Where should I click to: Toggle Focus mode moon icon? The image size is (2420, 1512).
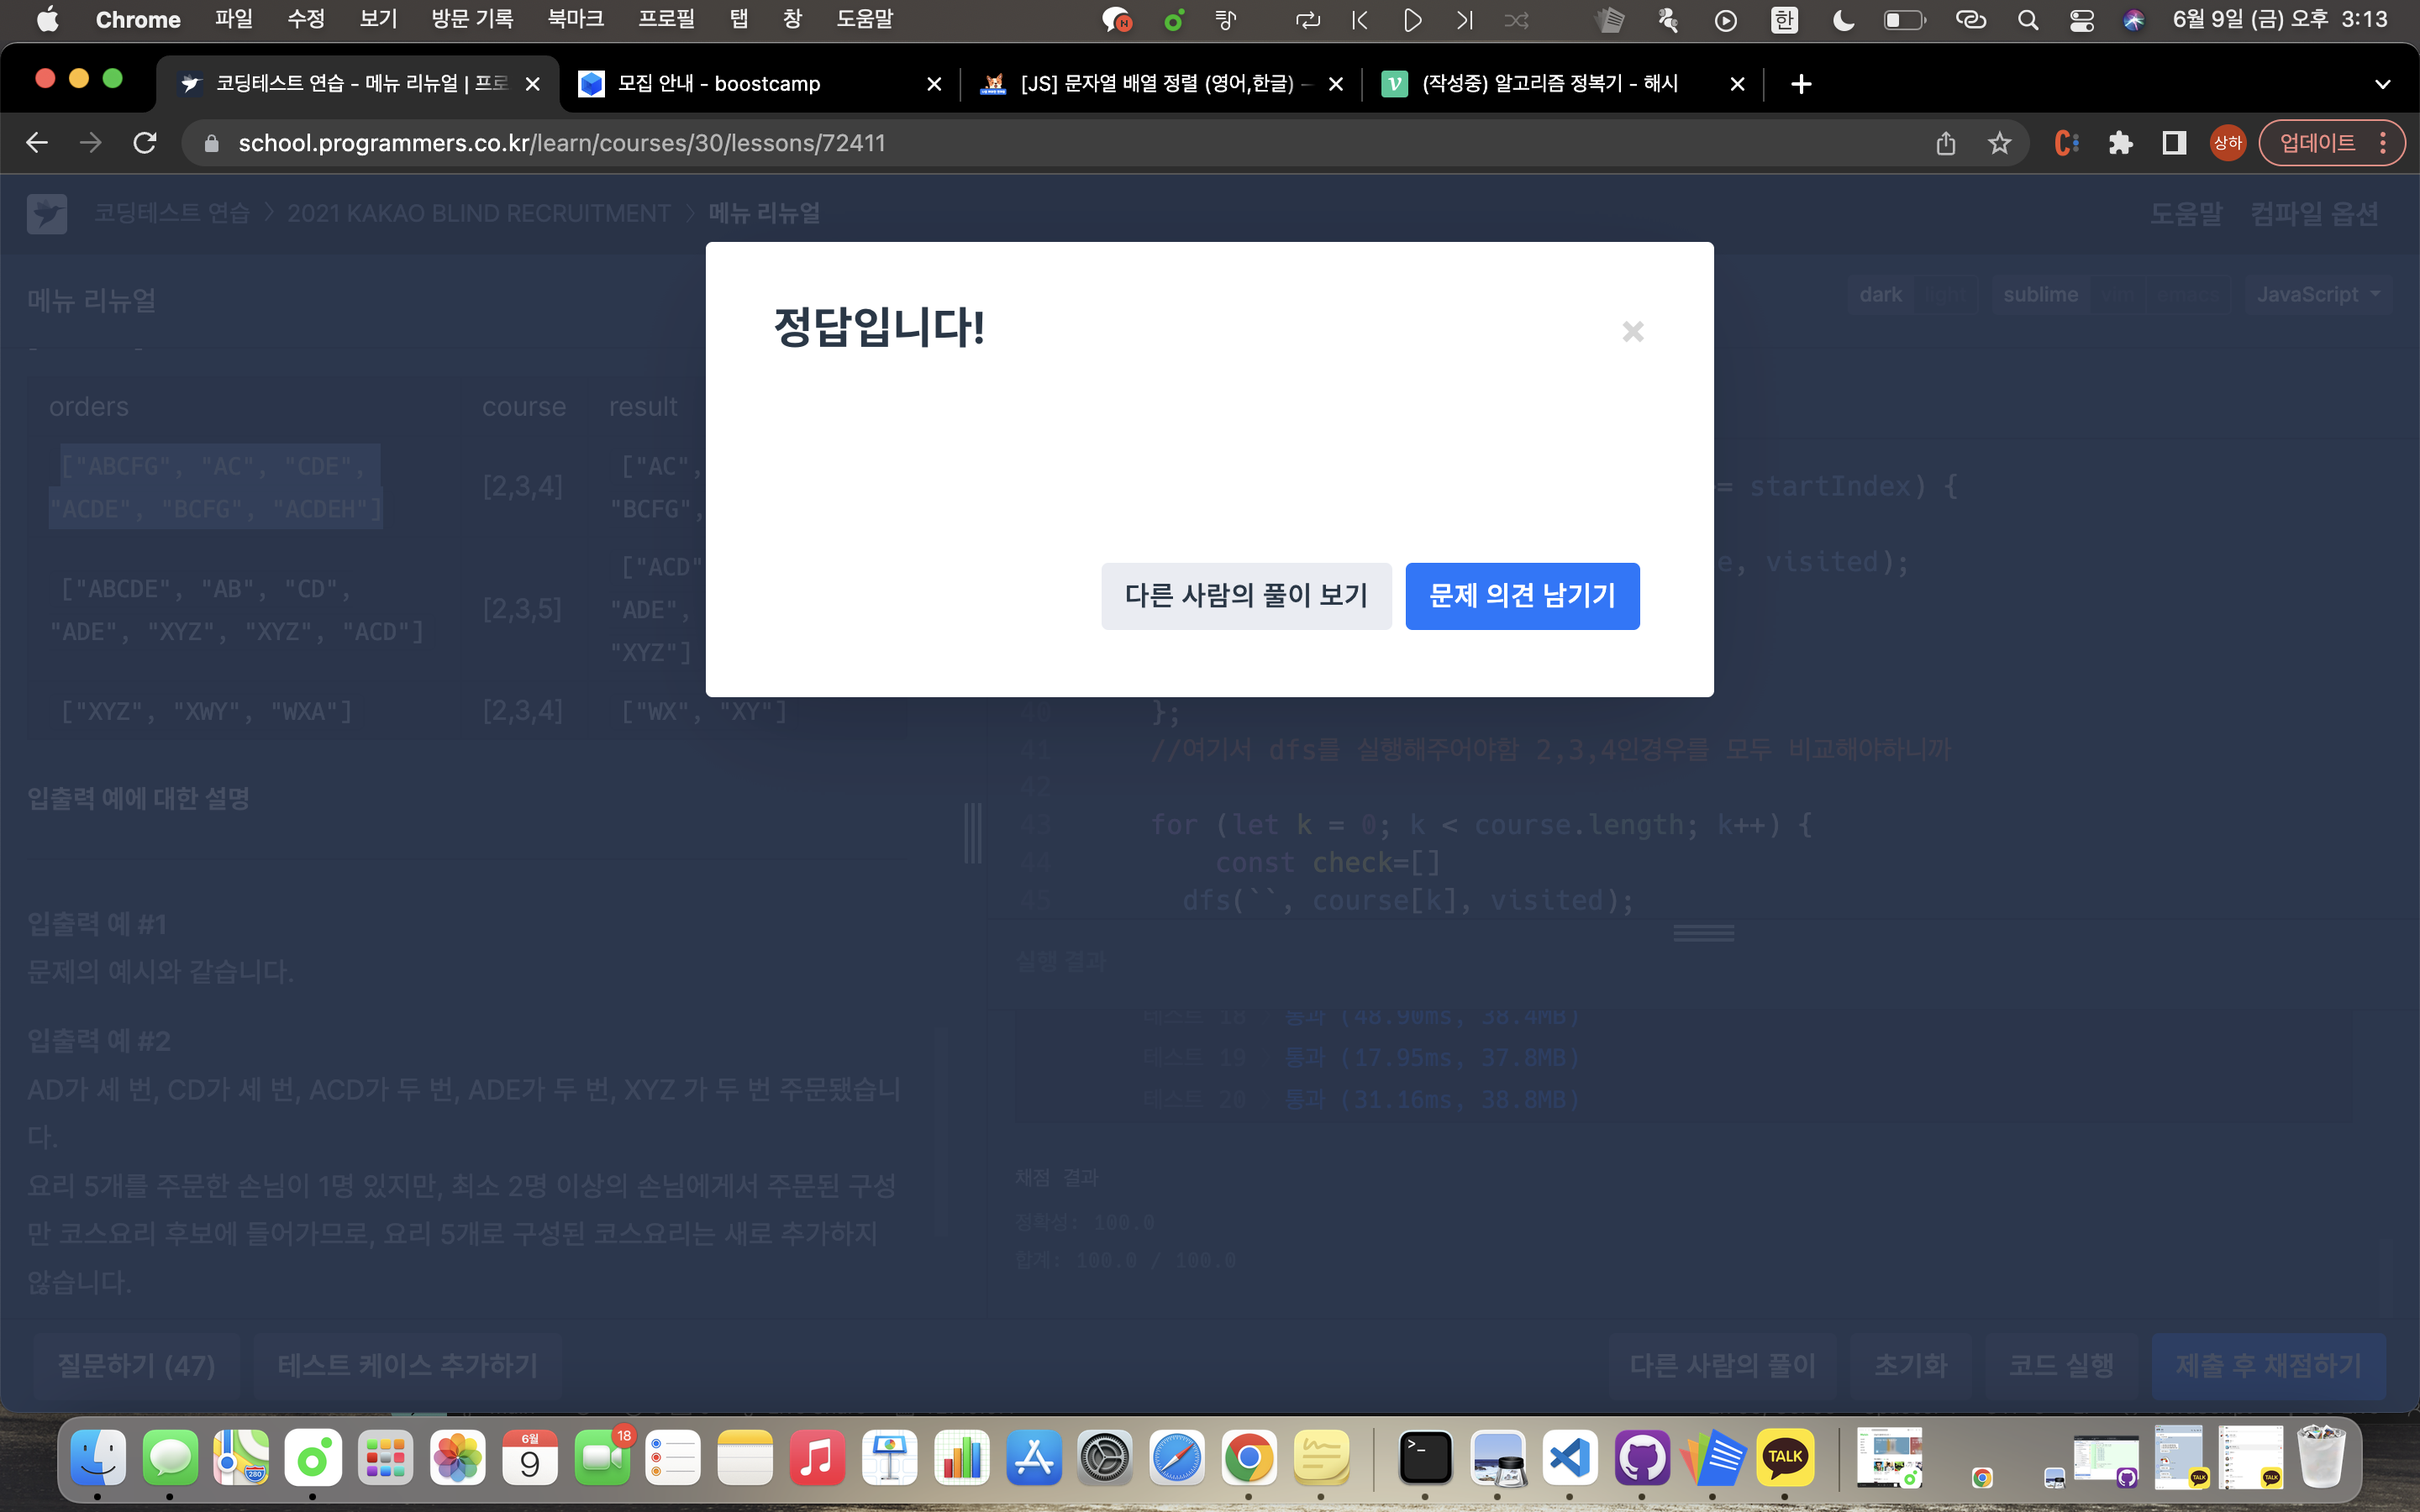click(1843, 20)
